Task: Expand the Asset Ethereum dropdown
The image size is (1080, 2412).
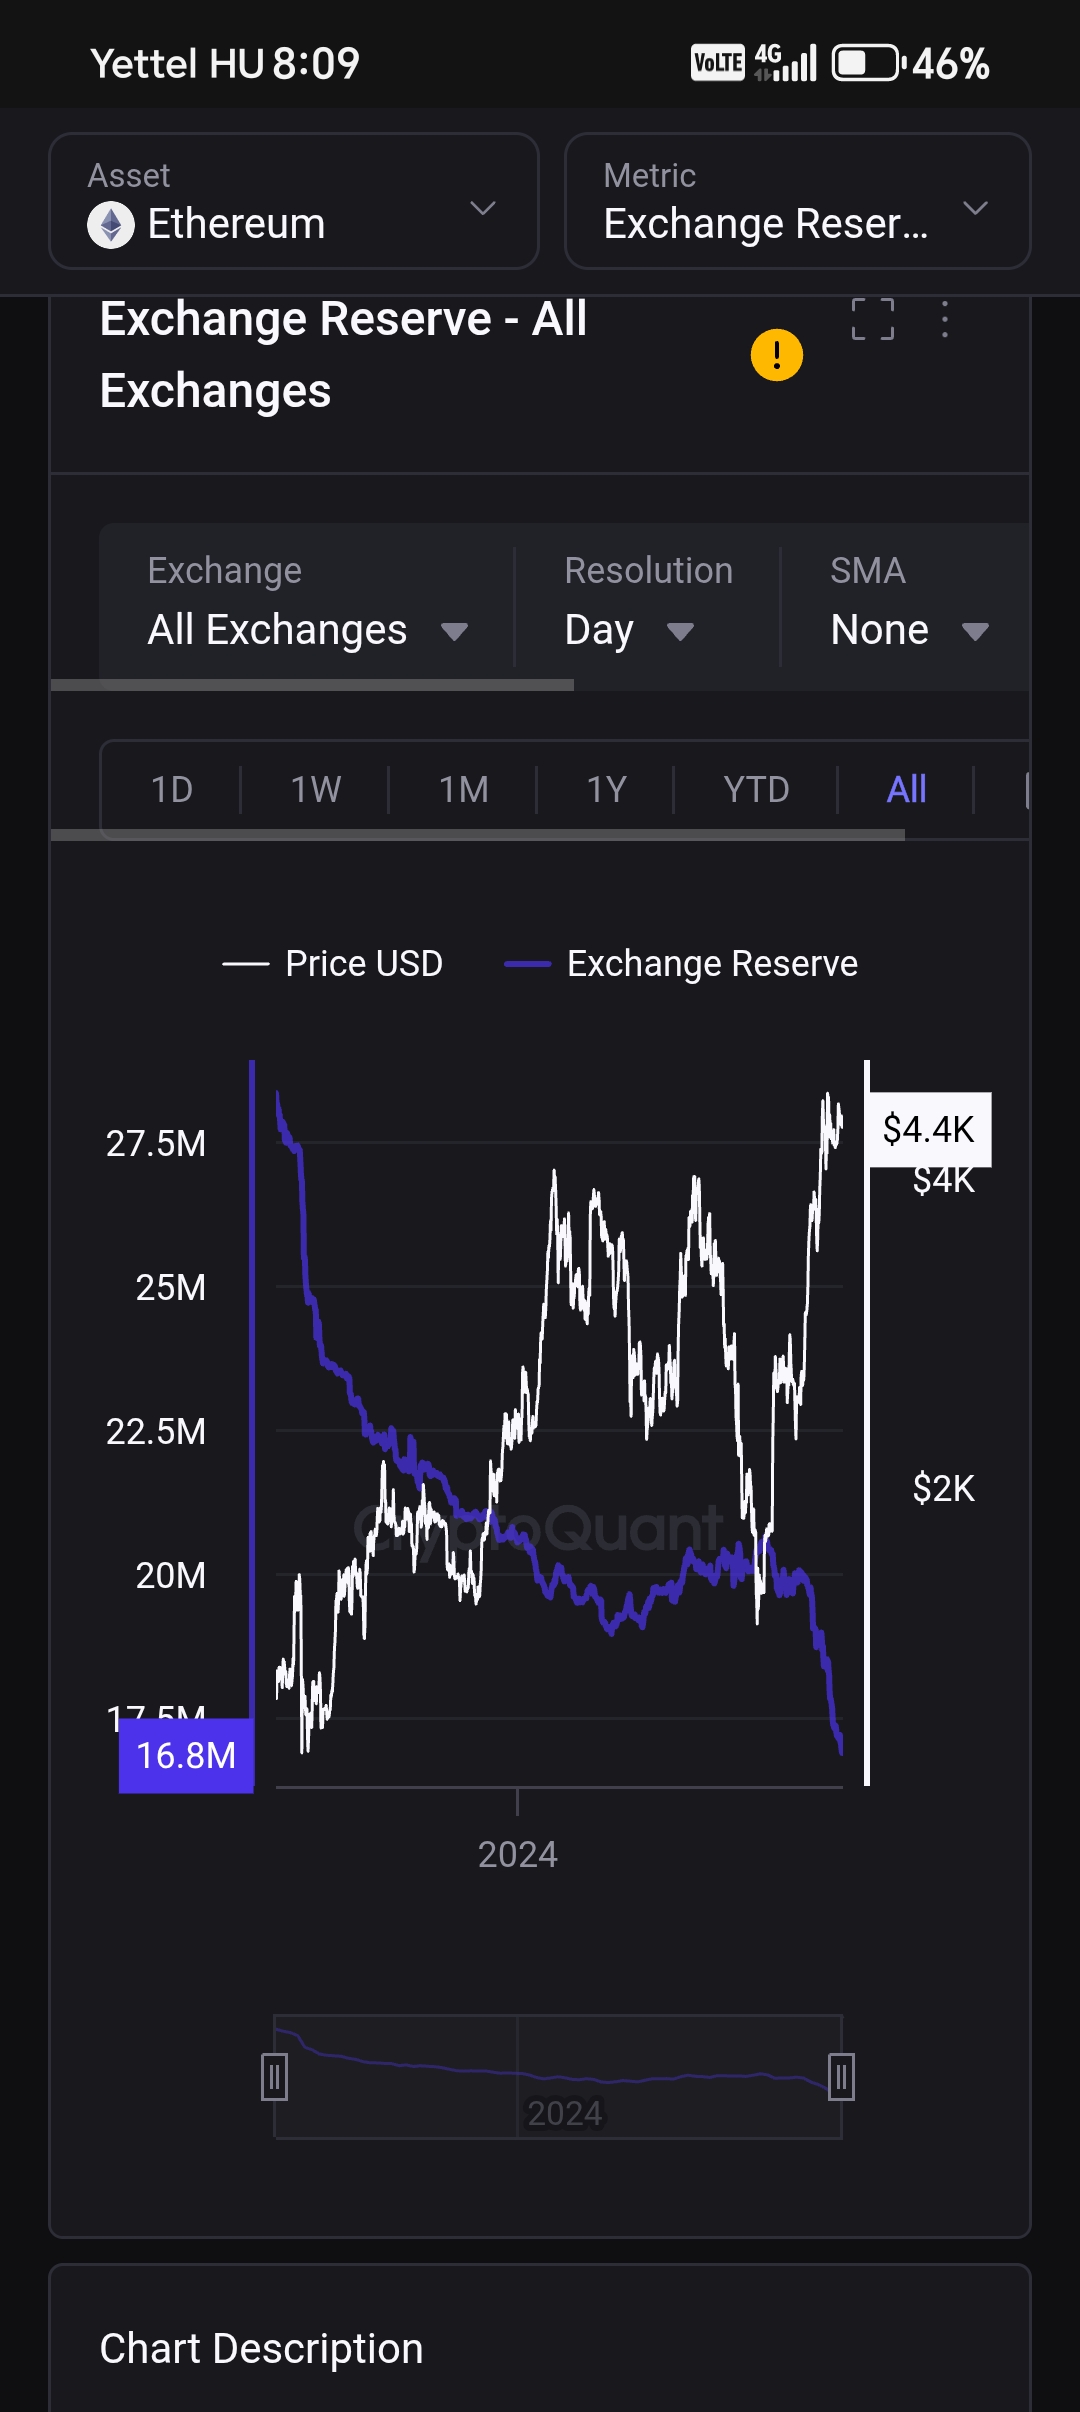Action: [x=294, y=201]
